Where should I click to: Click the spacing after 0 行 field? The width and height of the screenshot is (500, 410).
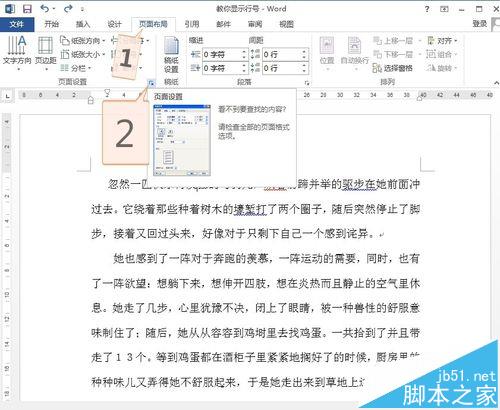[x=282, y=68]
